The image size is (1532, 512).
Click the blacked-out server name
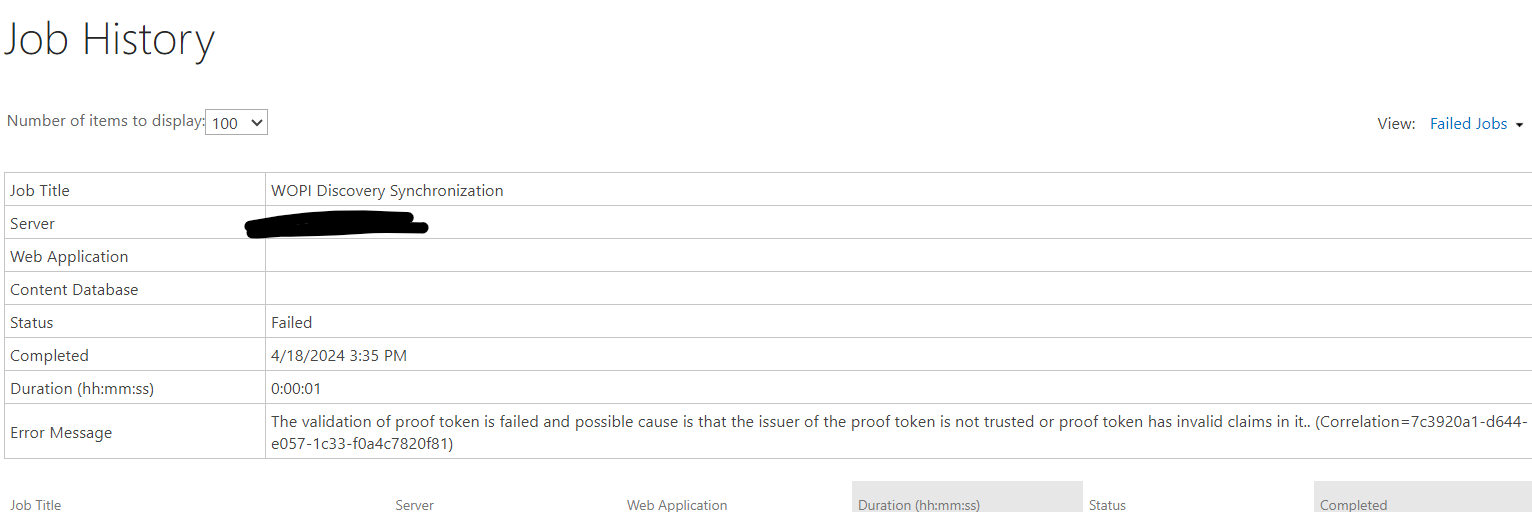click(337, 225)
